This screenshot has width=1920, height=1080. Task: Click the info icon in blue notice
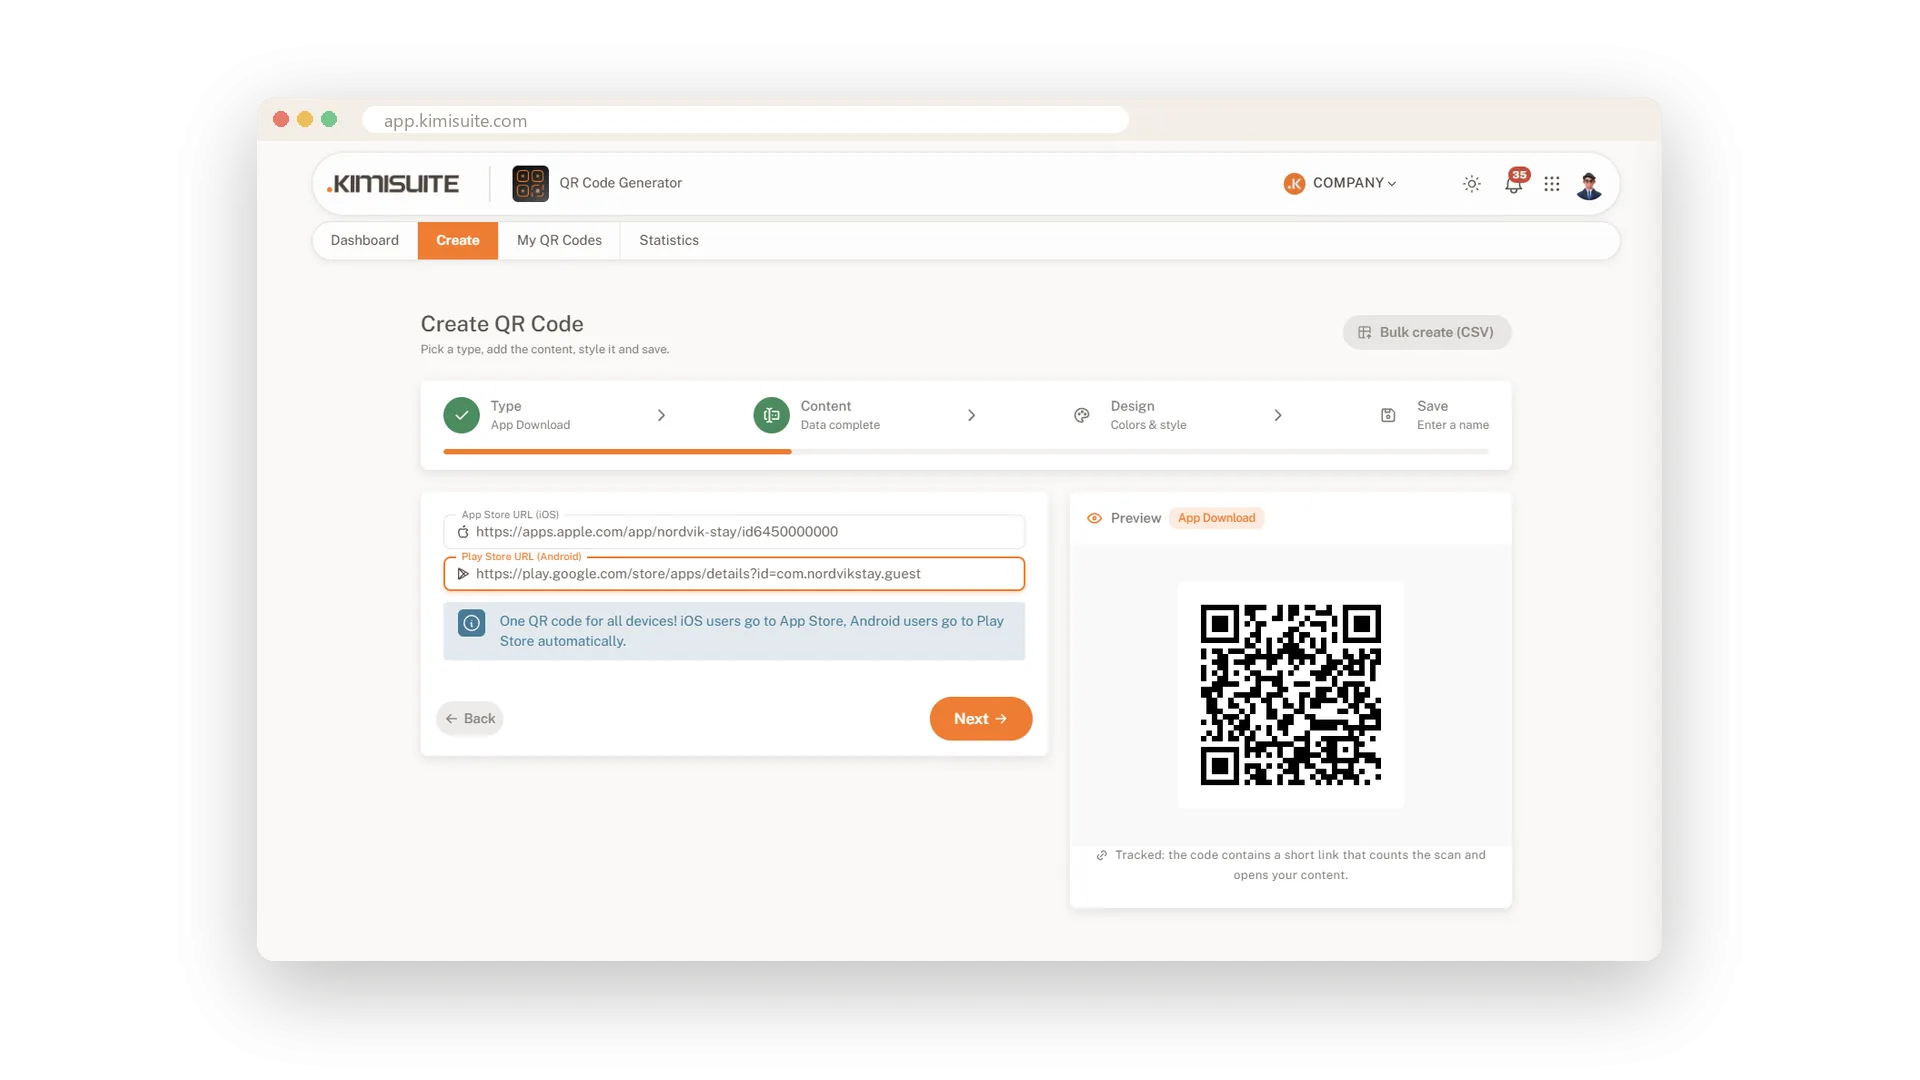pyautogui.click(x=472, y=623)
